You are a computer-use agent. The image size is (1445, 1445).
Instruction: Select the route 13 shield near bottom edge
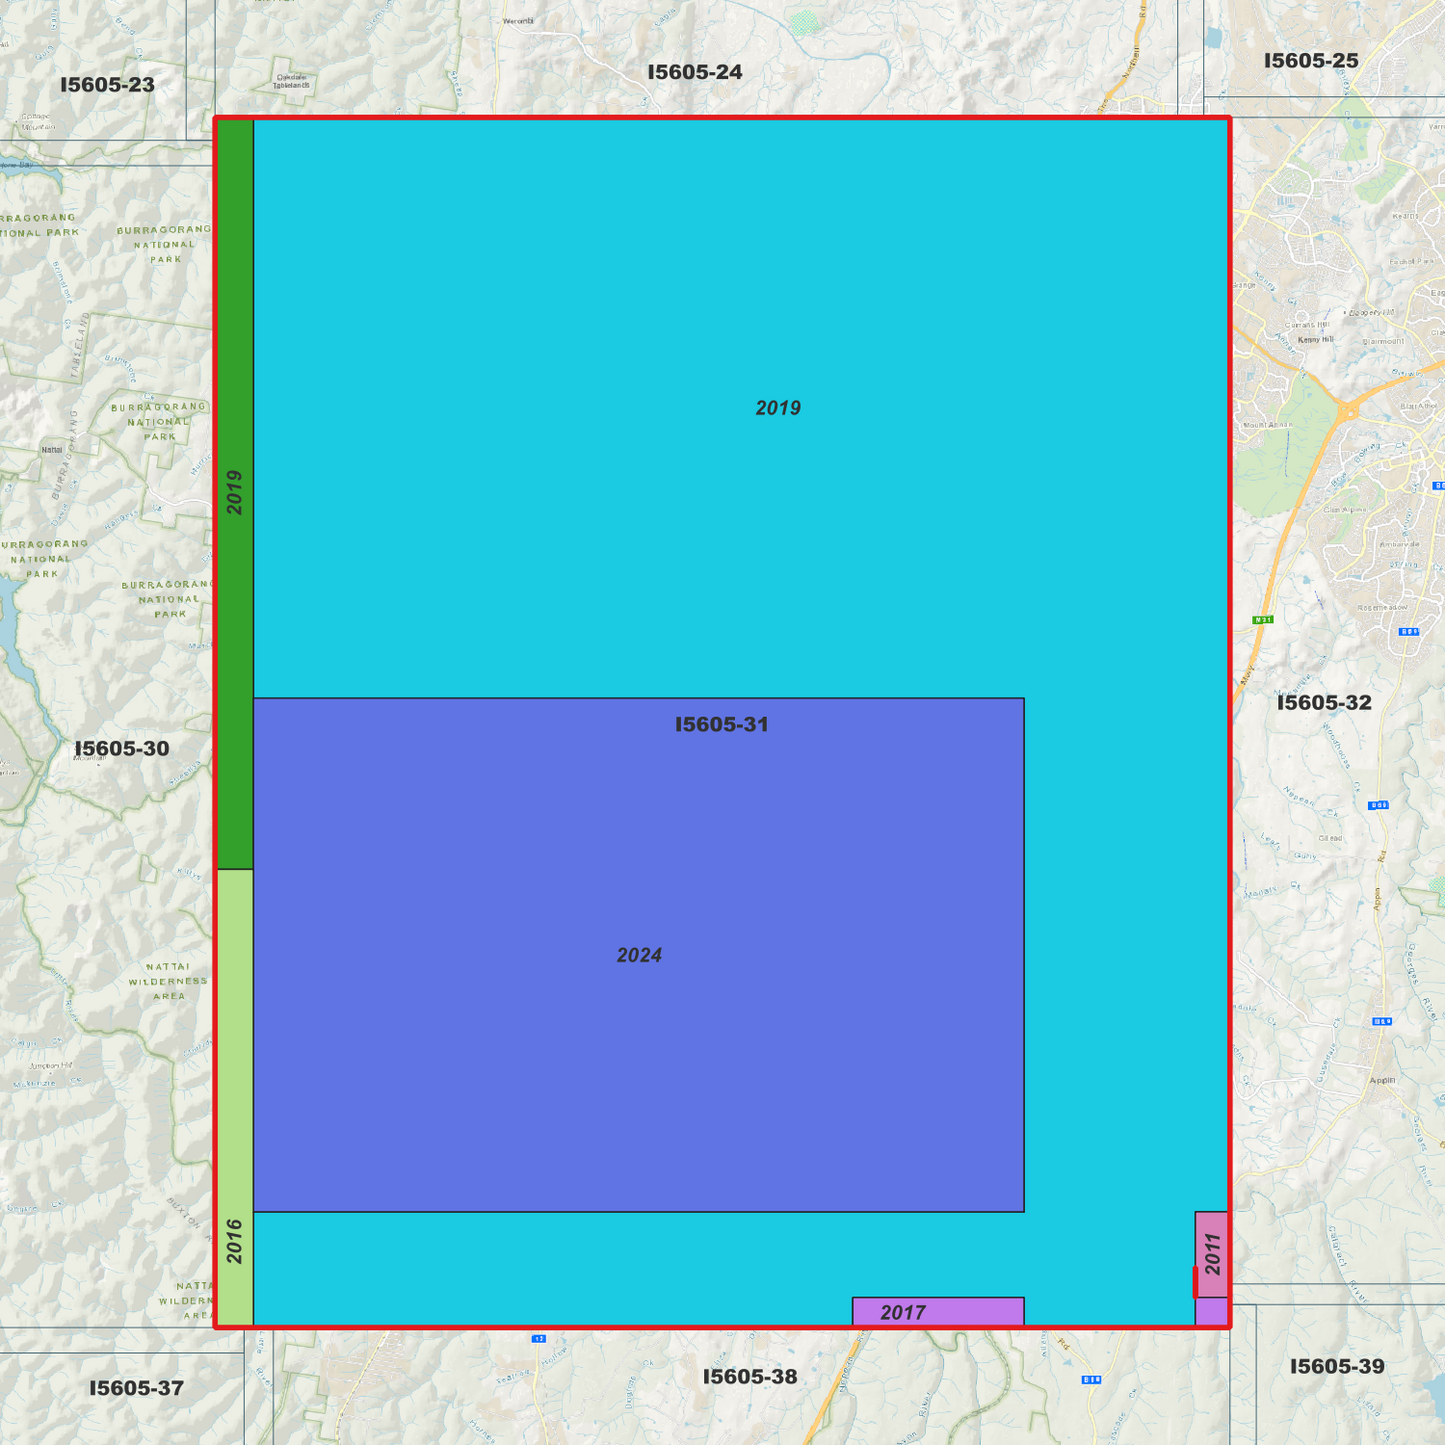pyautogui.click(x=539, y=1339)
